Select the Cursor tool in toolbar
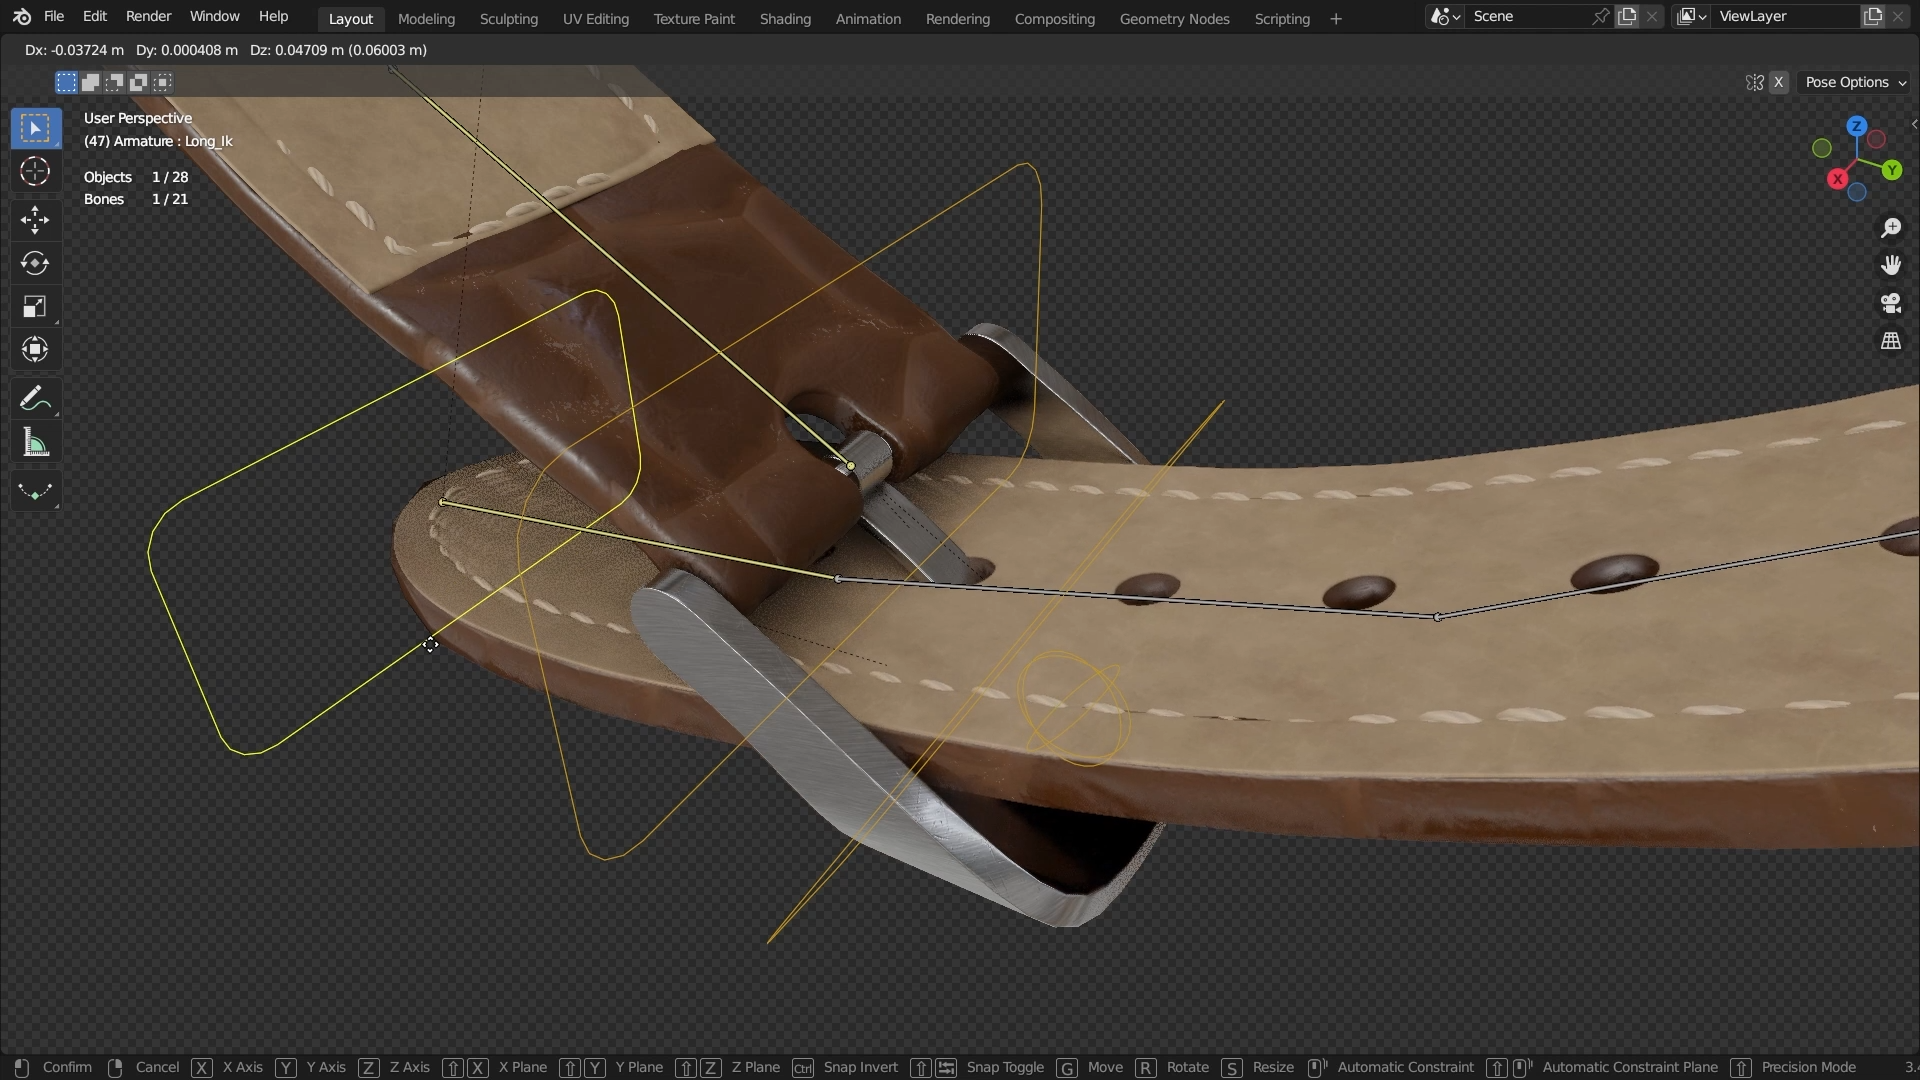 pyautogui.click(x=35, y=172)
